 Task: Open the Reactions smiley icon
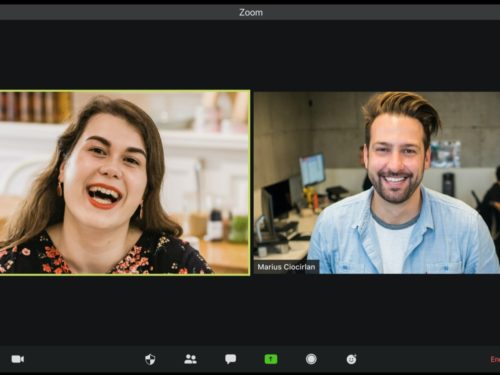[351, 359]
